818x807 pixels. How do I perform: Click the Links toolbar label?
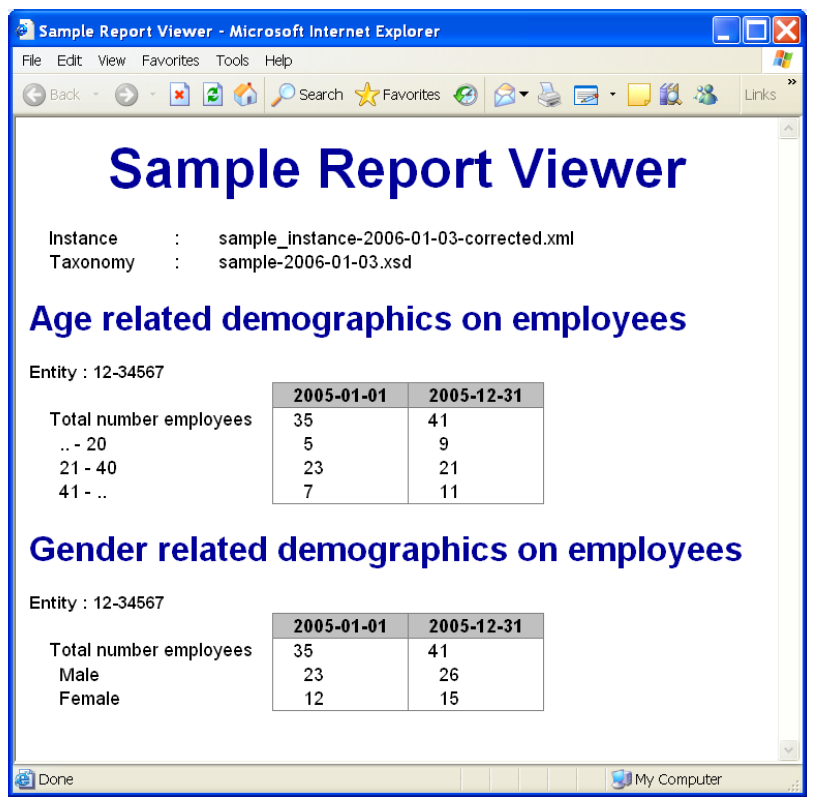(x=760, y=95)
